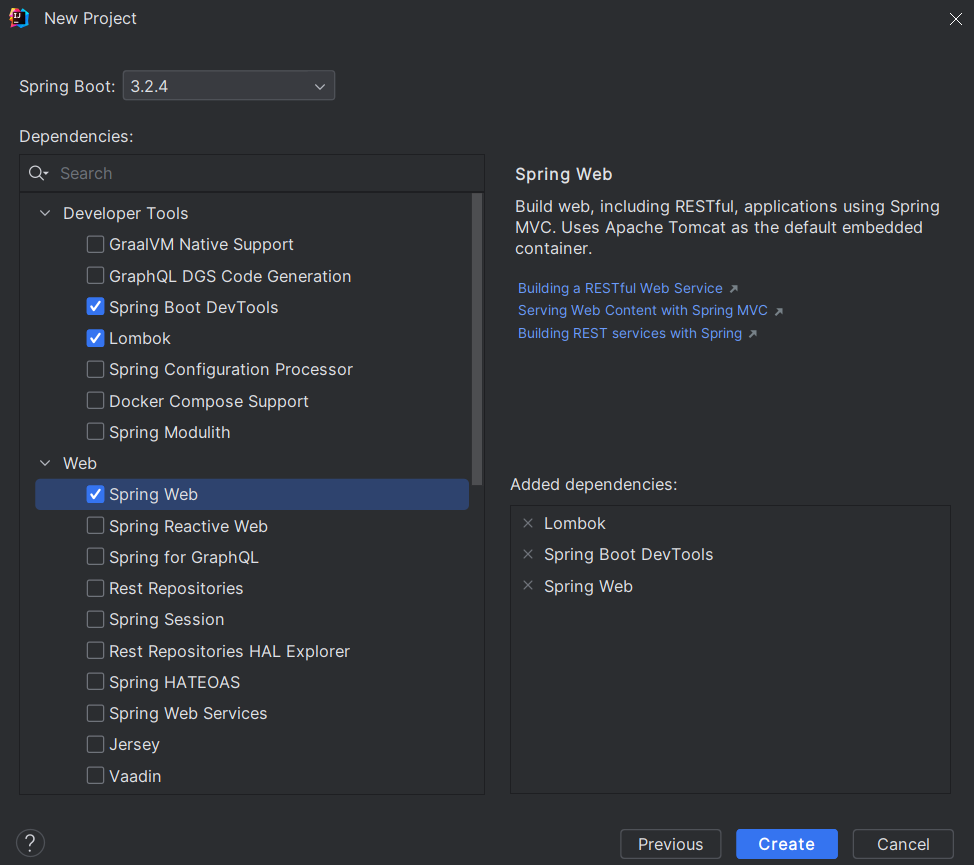Enable GraalVM Native Support checkbox

[x=95, y=244]
